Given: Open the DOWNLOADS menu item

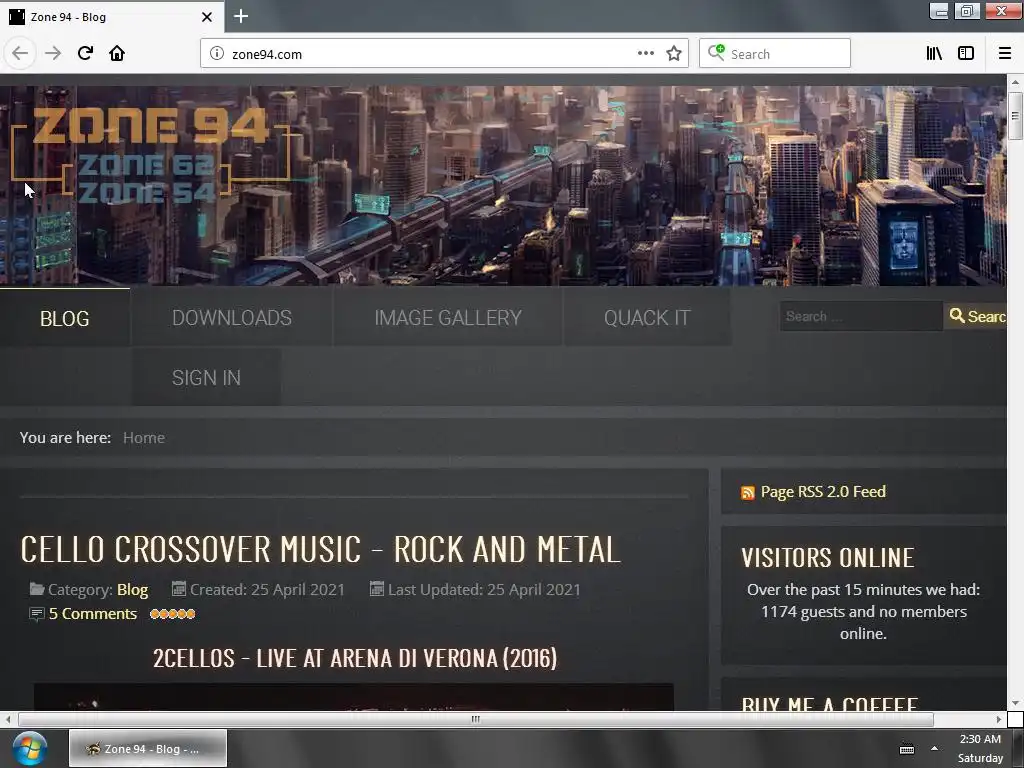Looking at the screenshot, I should point(232,317).
